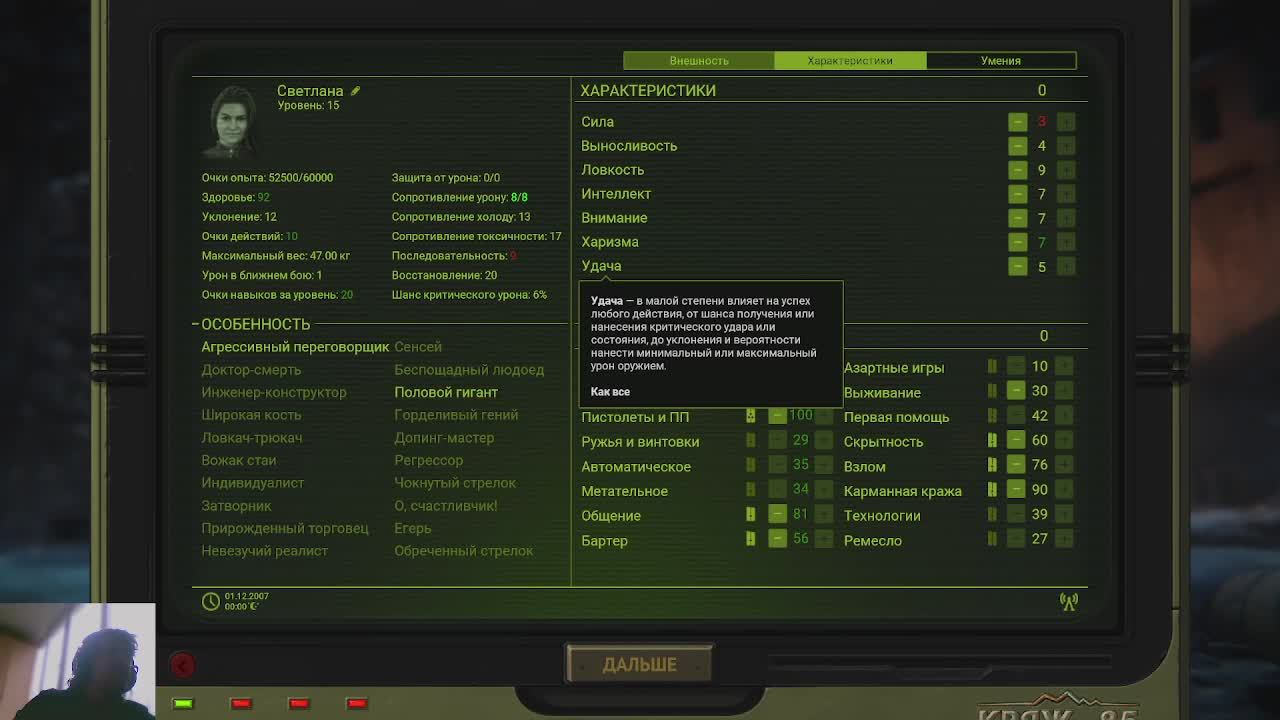Screen dimensions: 1280x720
Task: Decrease Внимание with the minus button
Action: point(1017,217)
